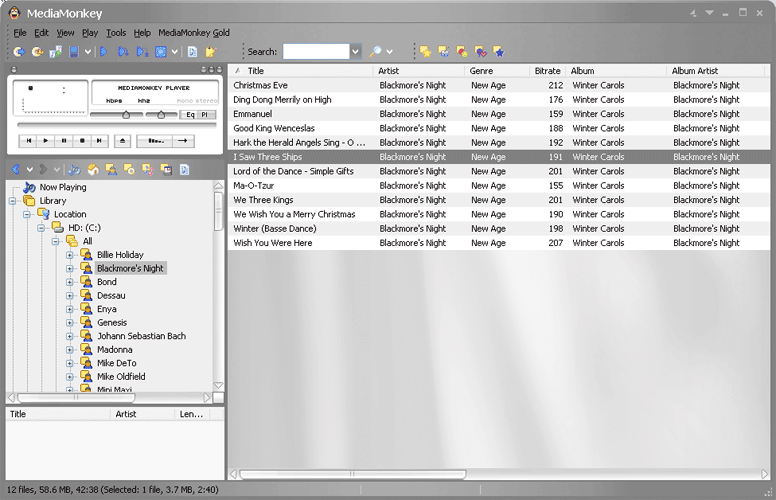The image size is (776, 500).
Task: Open the dropdown beside the blue device icon
Action: (88, 51)
